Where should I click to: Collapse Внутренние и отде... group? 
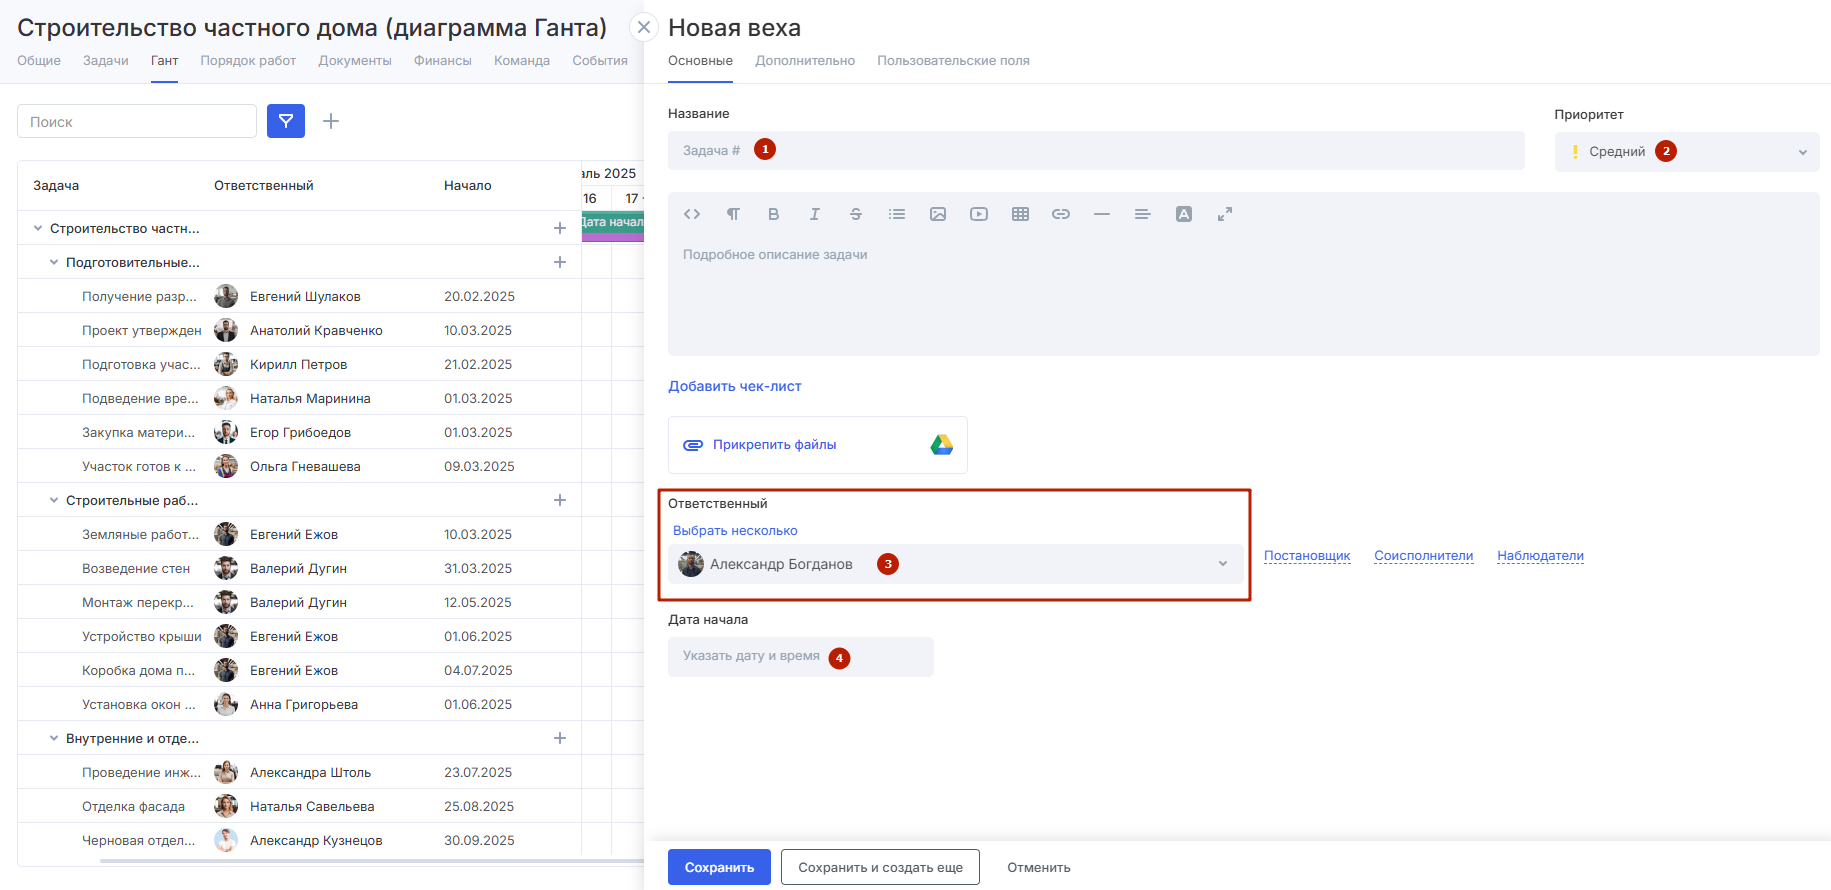(x=54, y=738)
